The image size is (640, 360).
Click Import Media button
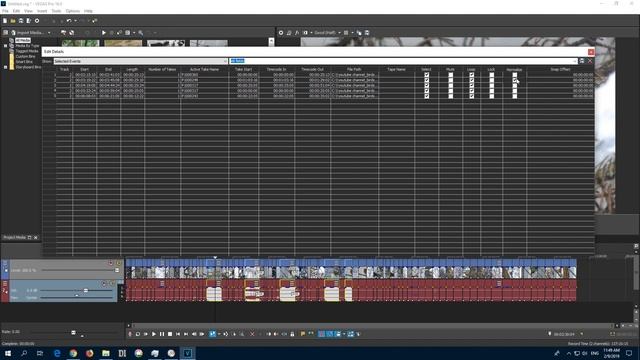click(28, 33)
